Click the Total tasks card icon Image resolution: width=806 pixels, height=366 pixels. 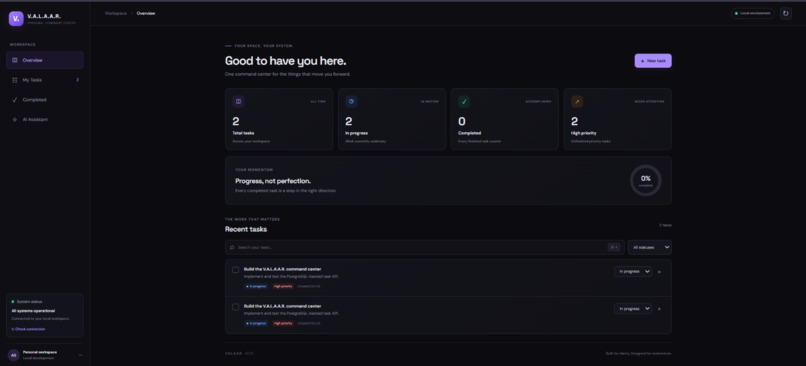click(238, 101)
